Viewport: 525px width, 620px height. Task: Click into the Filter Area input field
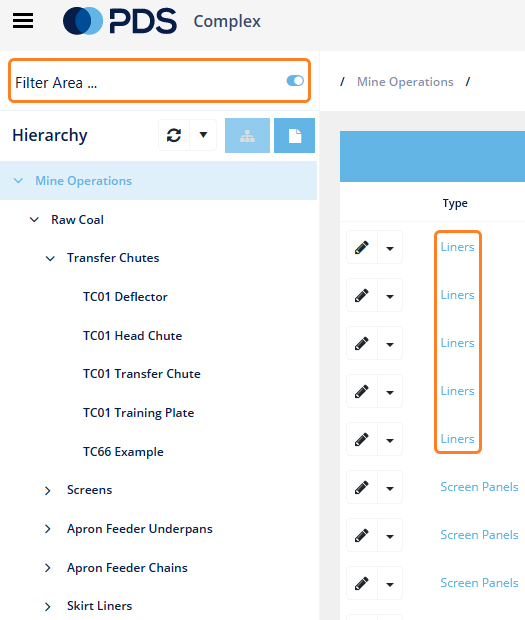tap(148, 82)
